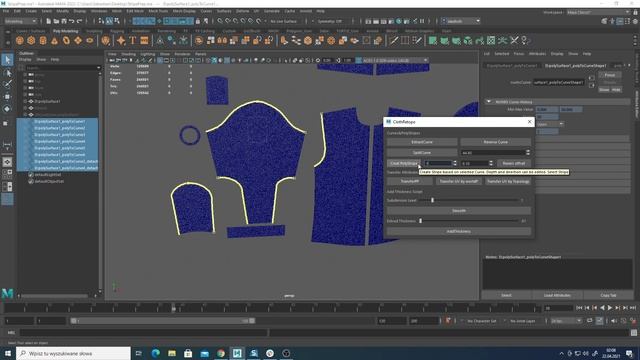
Task: Toggle the lock icon beside the selection mask buttons
Action: tap(198, 21)
